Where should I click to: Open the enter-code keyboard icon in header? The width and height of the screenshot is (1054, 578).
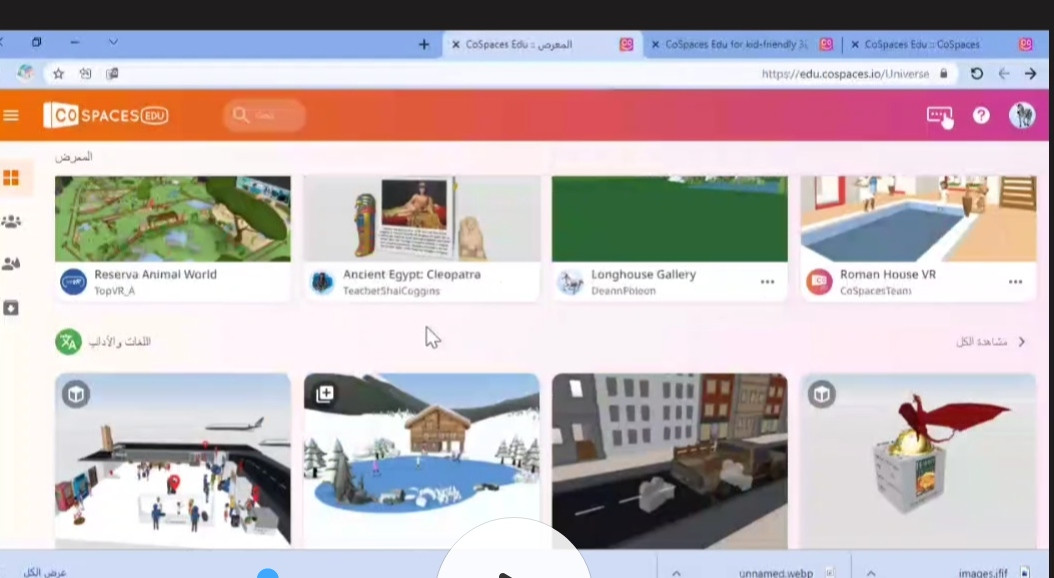coord(939,116)
